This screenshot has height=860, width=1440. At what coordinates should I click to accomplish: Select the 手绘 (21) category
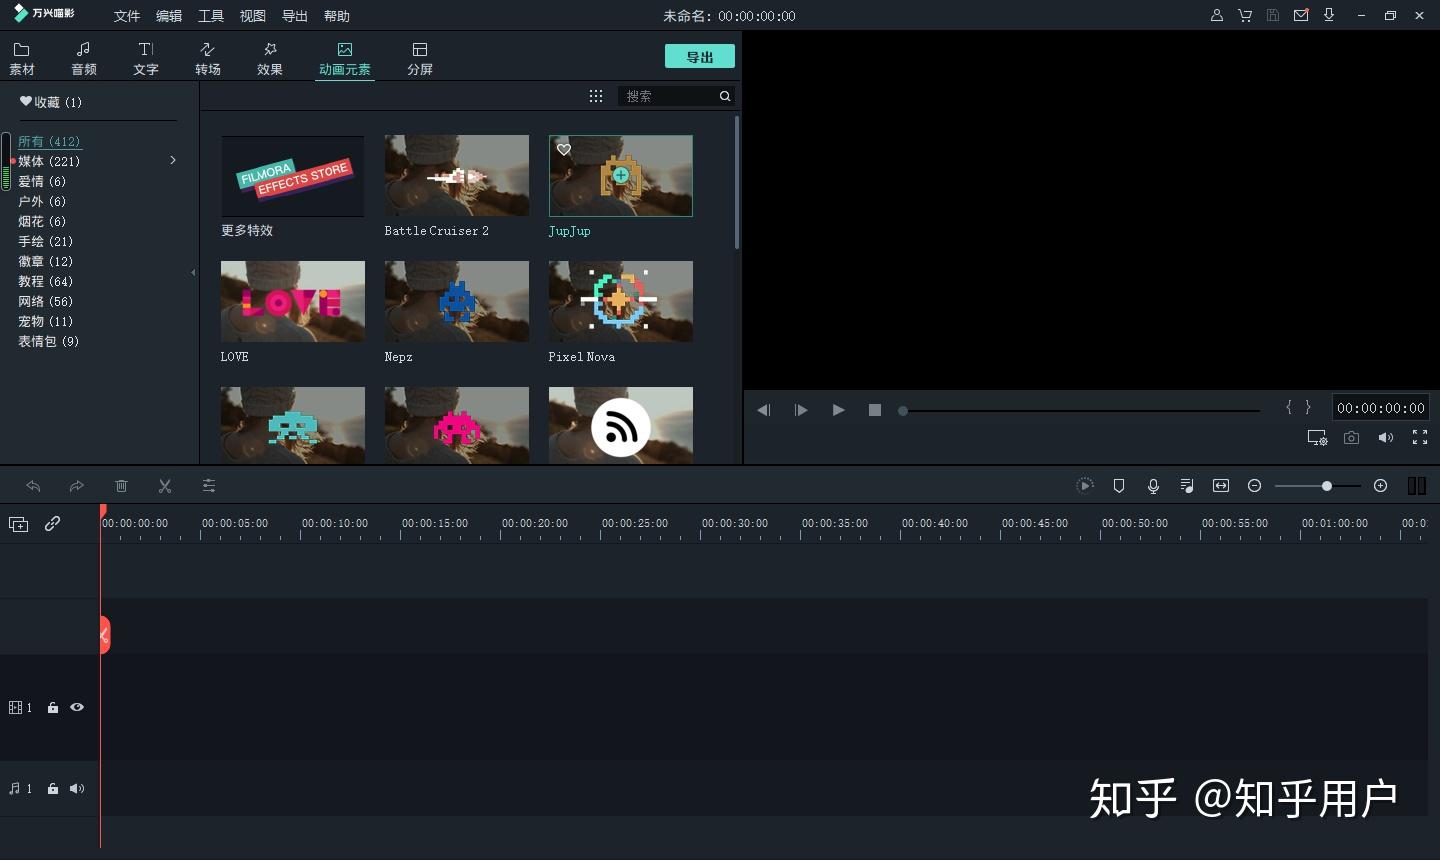(x=45, y=241)
